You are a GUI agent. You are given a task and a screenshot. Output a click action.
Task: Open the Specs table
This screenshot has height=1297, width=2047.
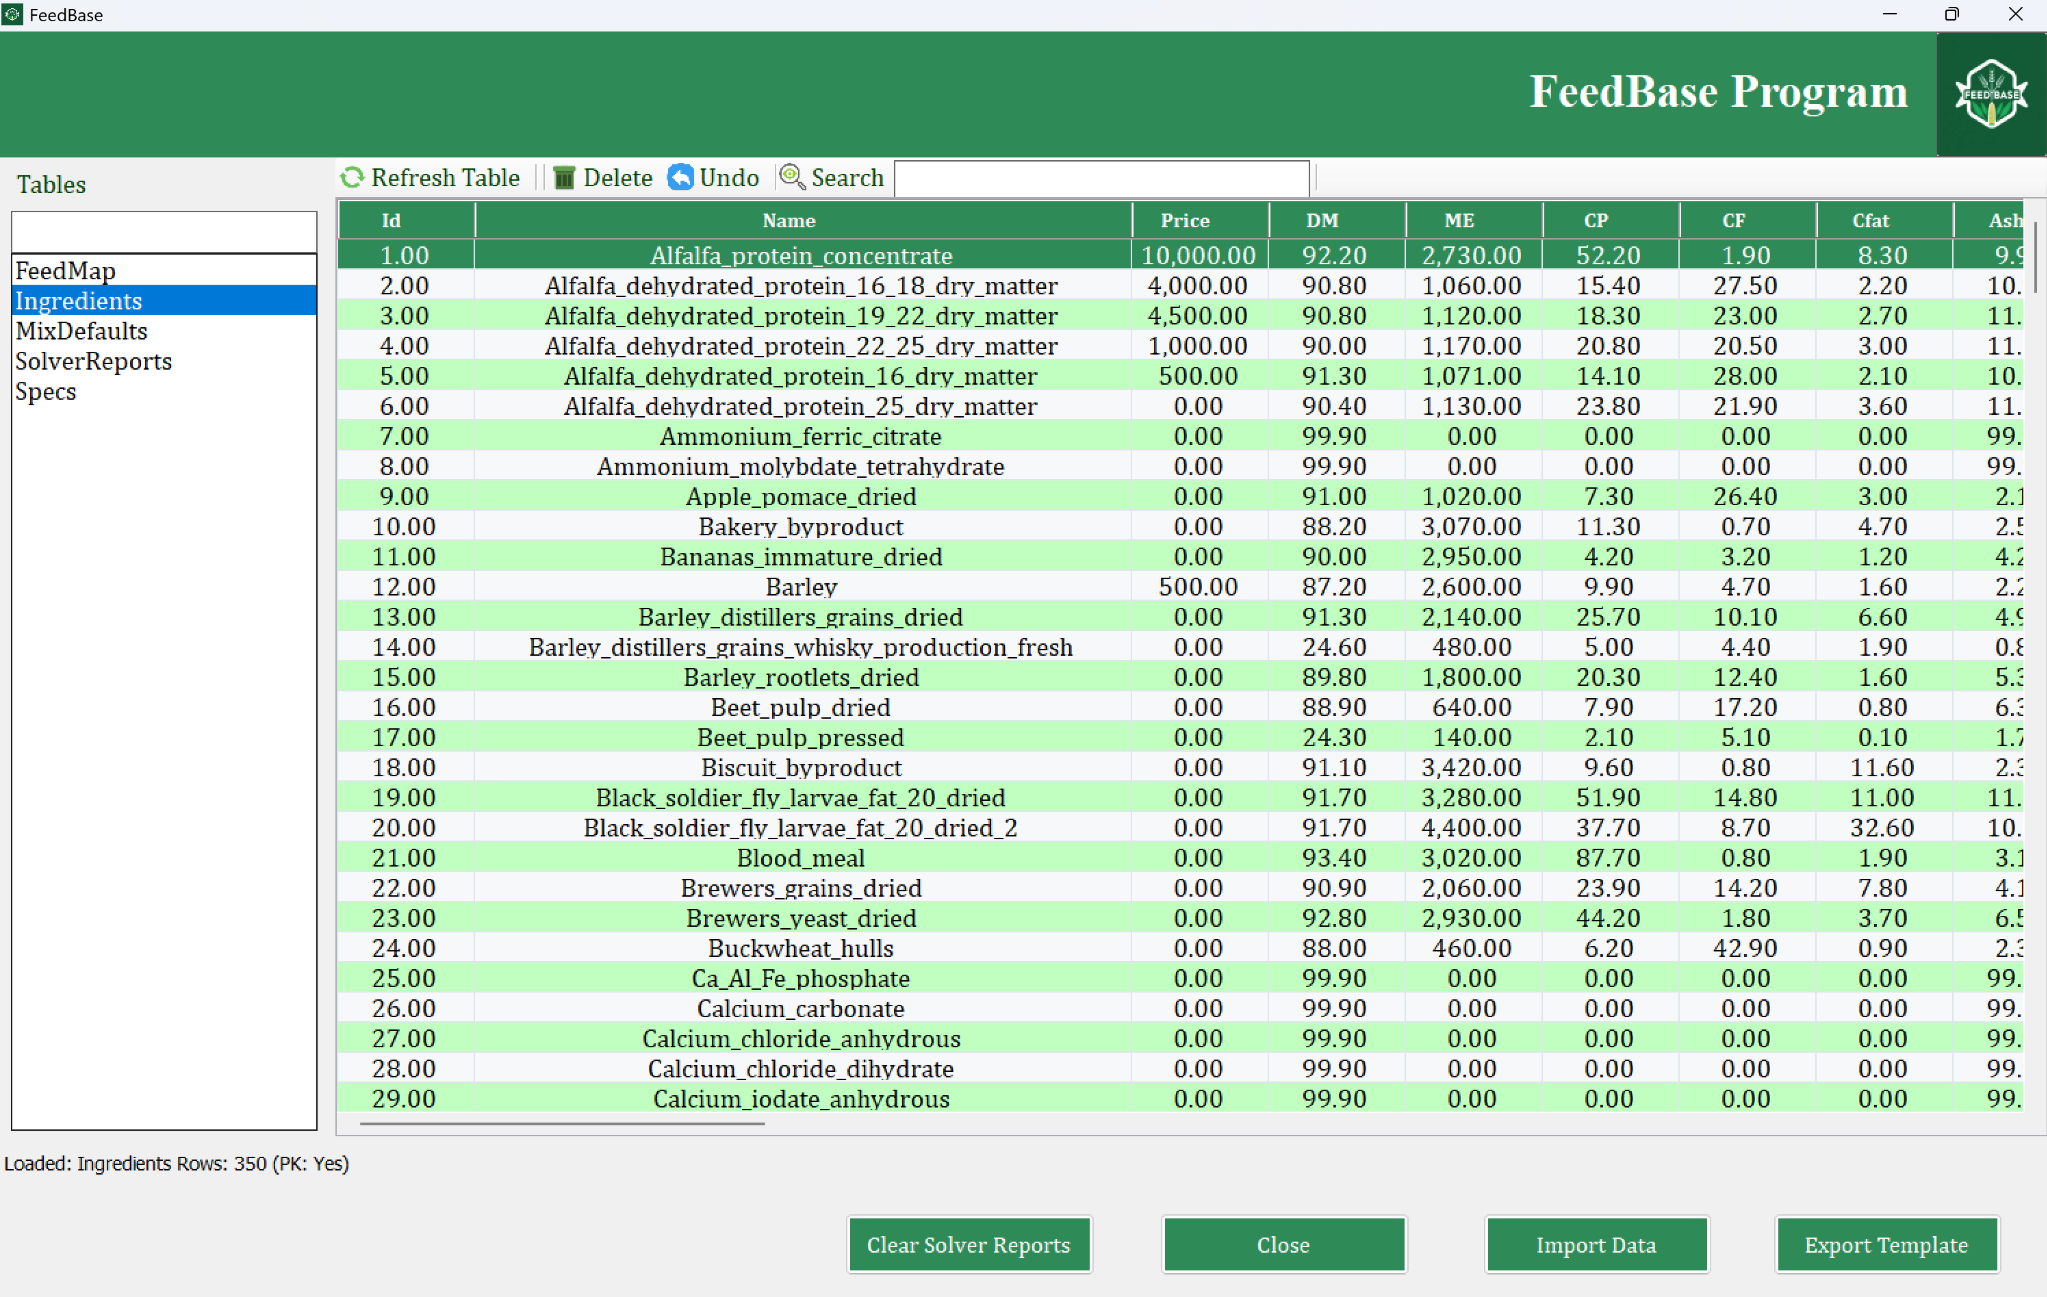pyautogui.click(x=46, y=391)
